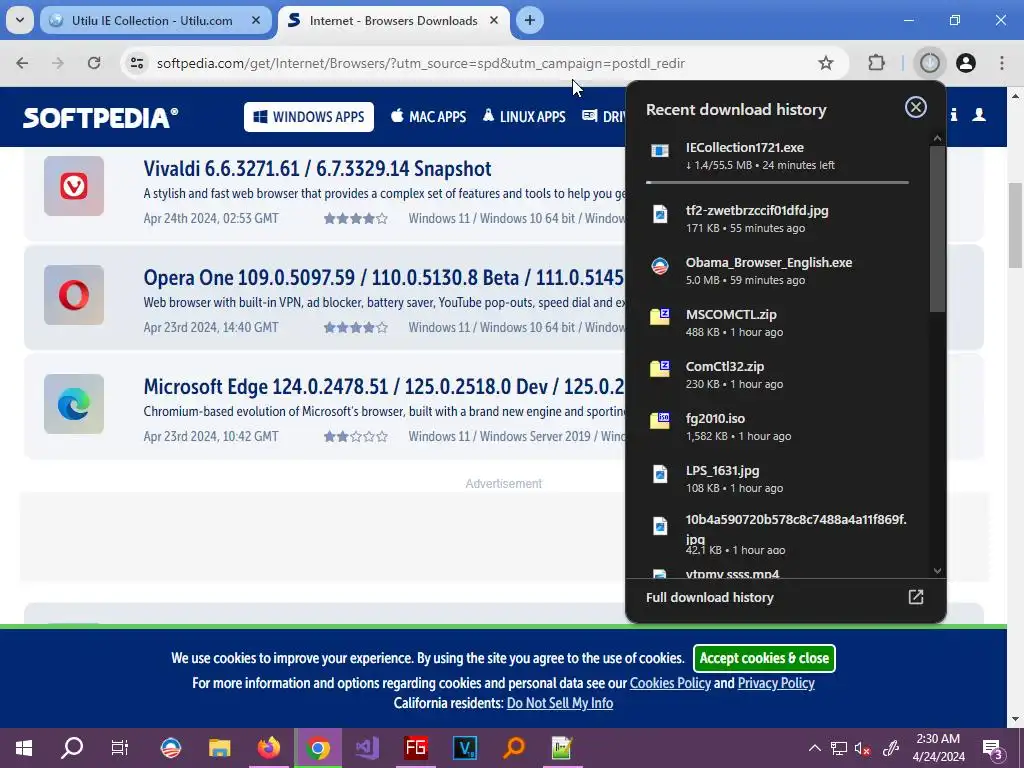The width and height of the screenshot is (1024, 768).
Task: Open File Explorer from the taskbar
Action: (219, 748)
